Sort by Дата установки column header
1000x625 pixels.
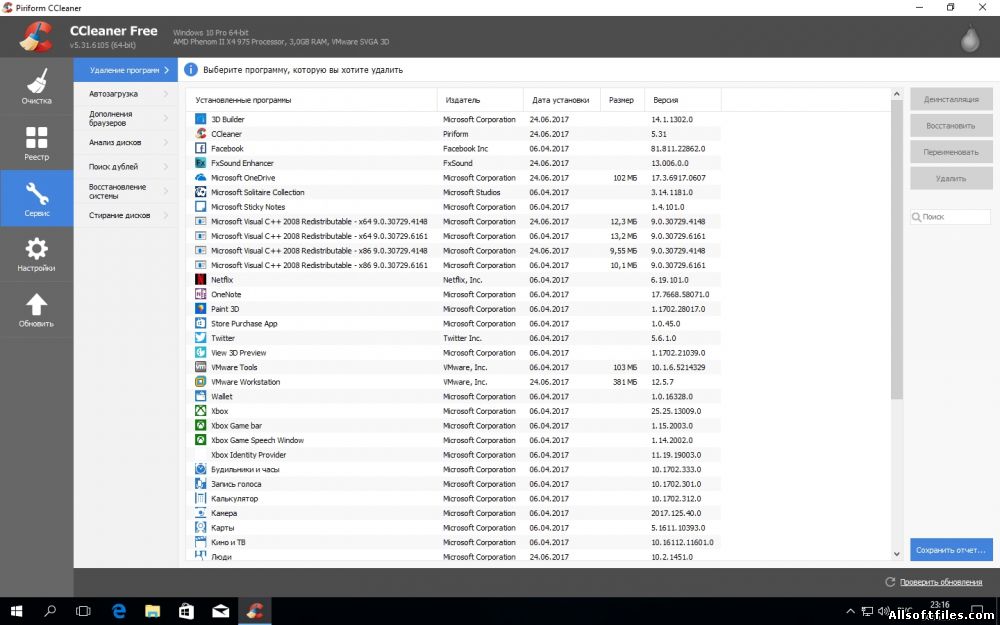[x=562, y=100]
